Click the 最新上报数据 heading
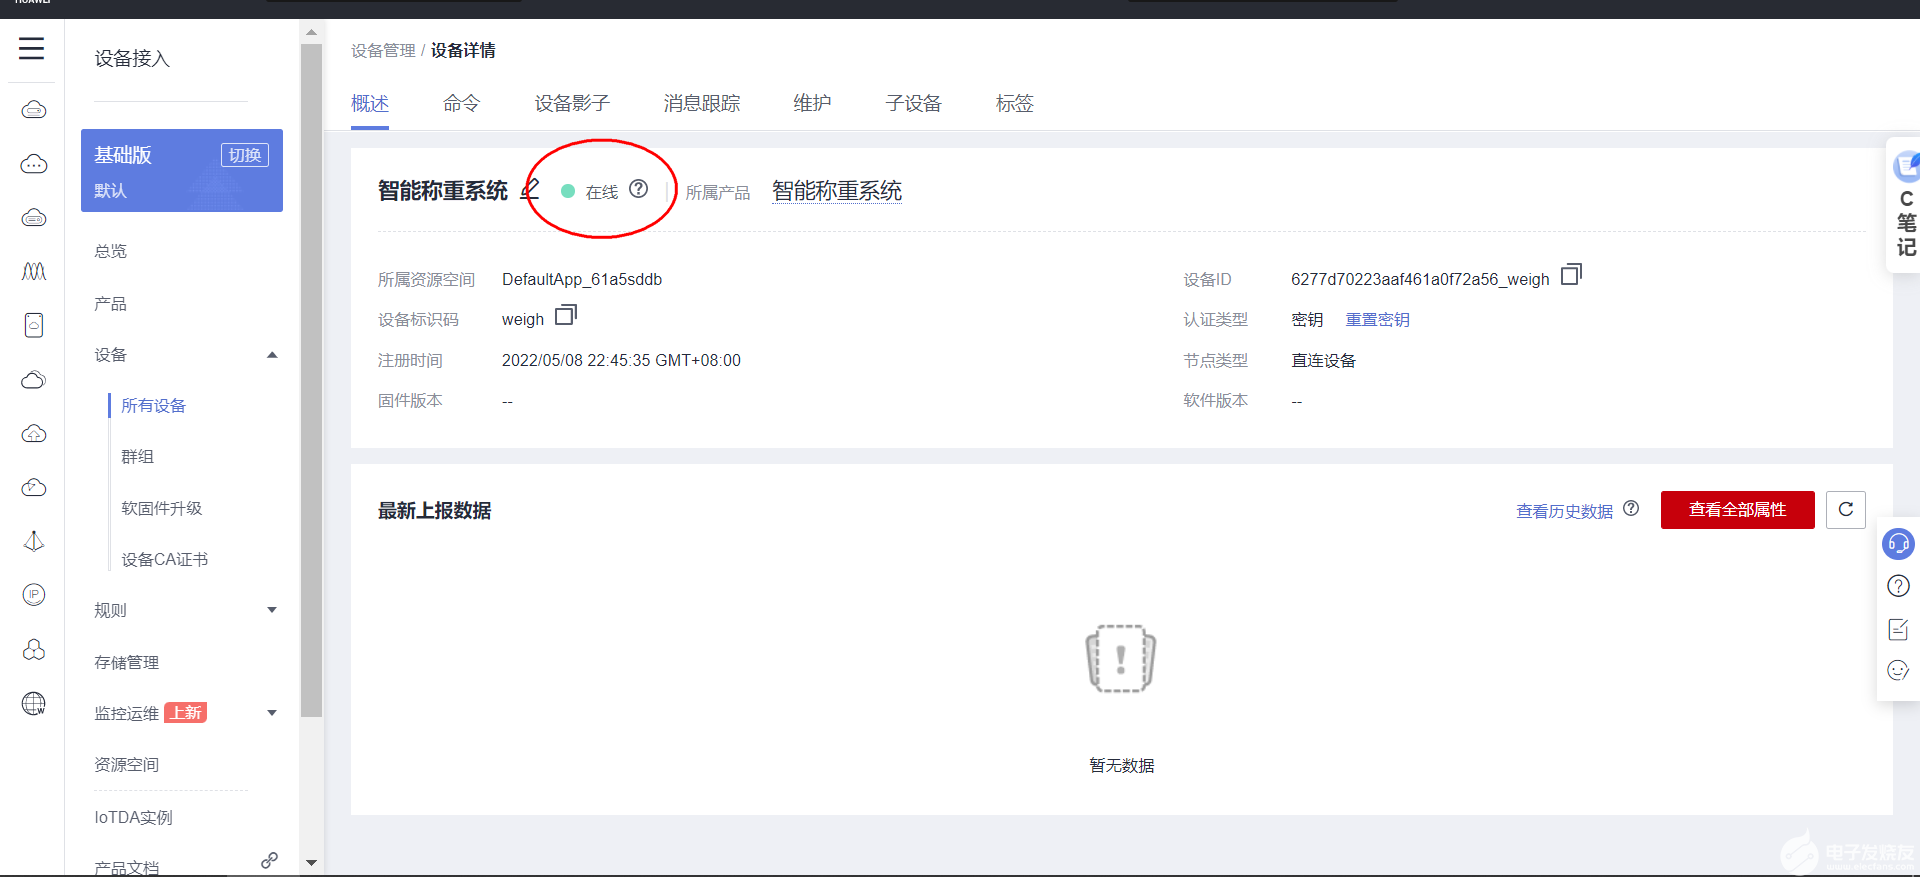The width and height of the screenshot is (1920, 877). pos(435,510)
